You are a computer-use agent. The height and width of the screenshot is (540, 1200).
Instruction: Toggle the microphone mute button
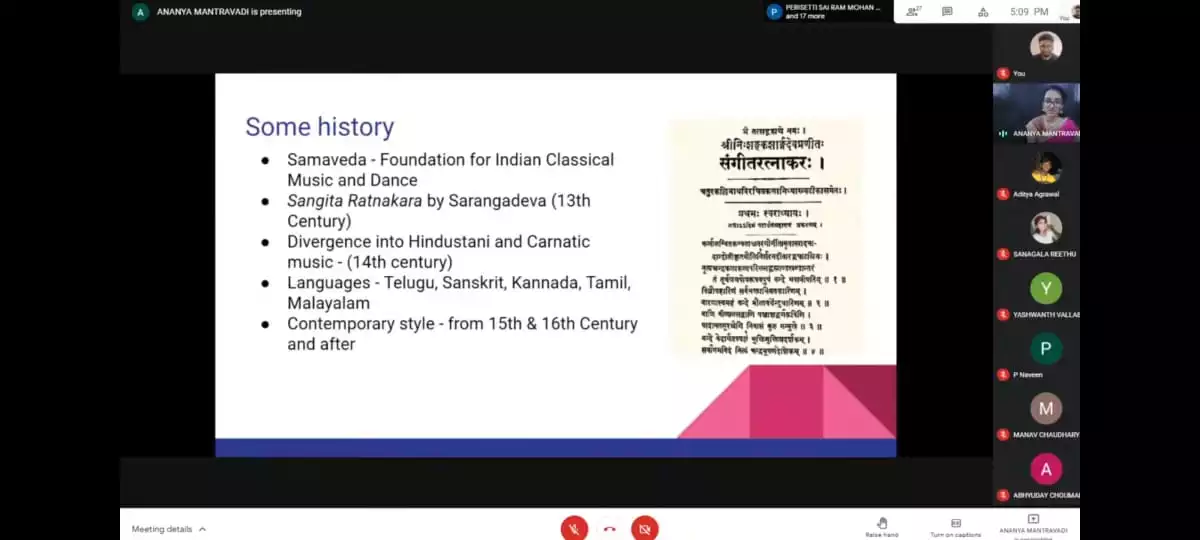pos(574,528)
